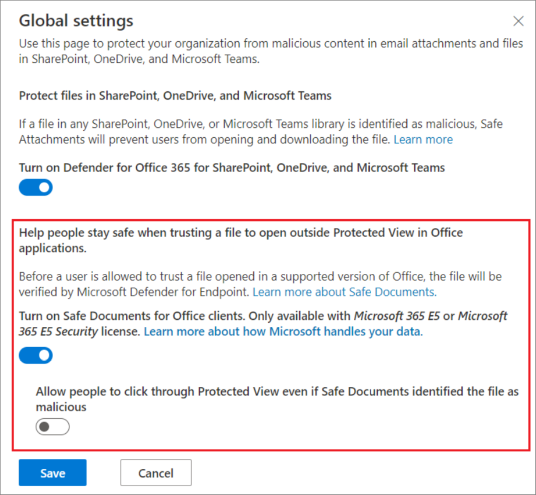Viewport: 536px width, 495px height.
Task: Save the global settings
Action: point(53,473)
